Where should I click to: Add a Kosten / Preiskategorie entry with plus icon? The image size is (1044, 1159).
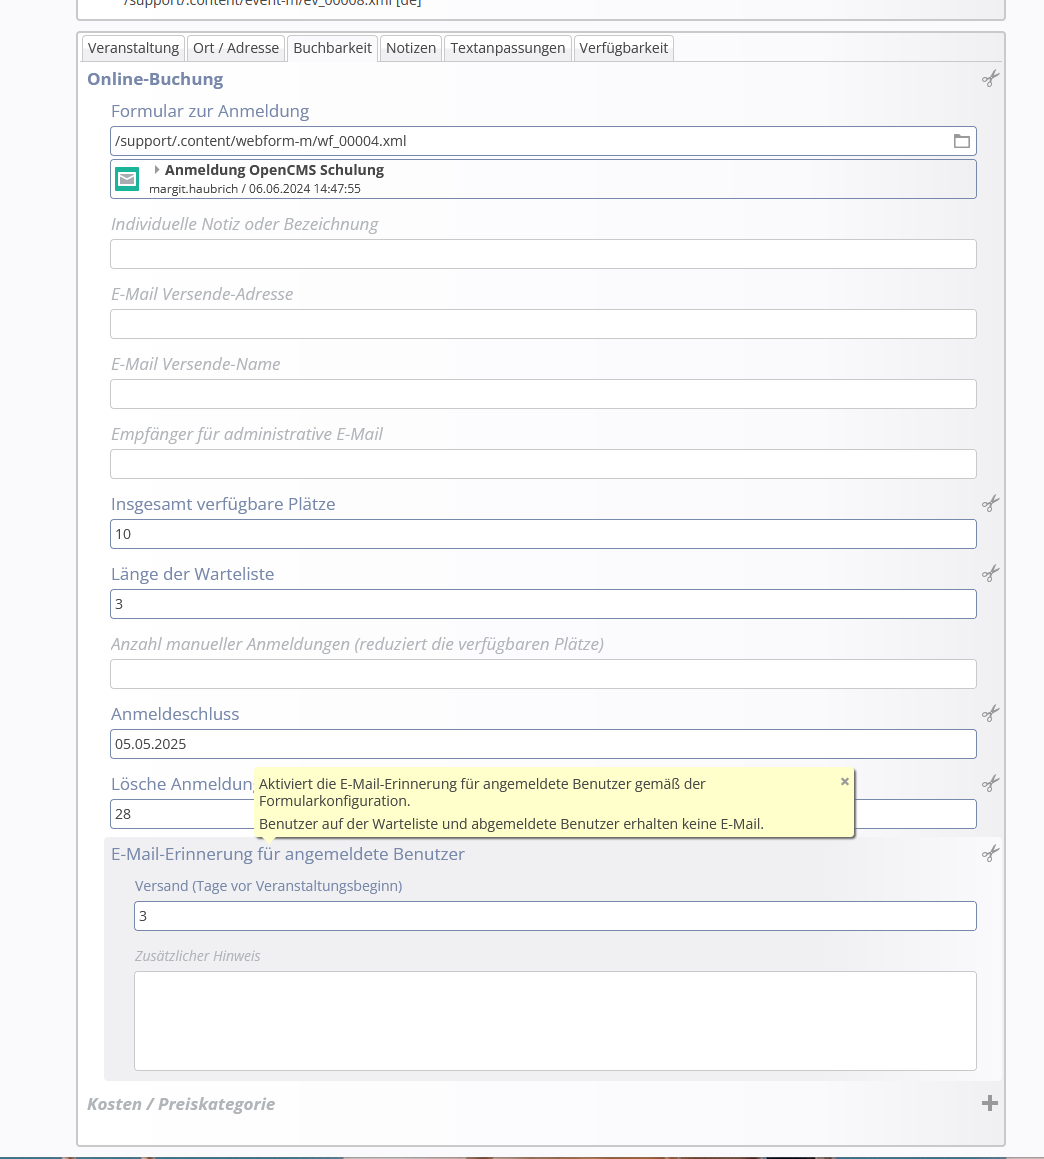pyautogui.click(x=990, y=1103)
